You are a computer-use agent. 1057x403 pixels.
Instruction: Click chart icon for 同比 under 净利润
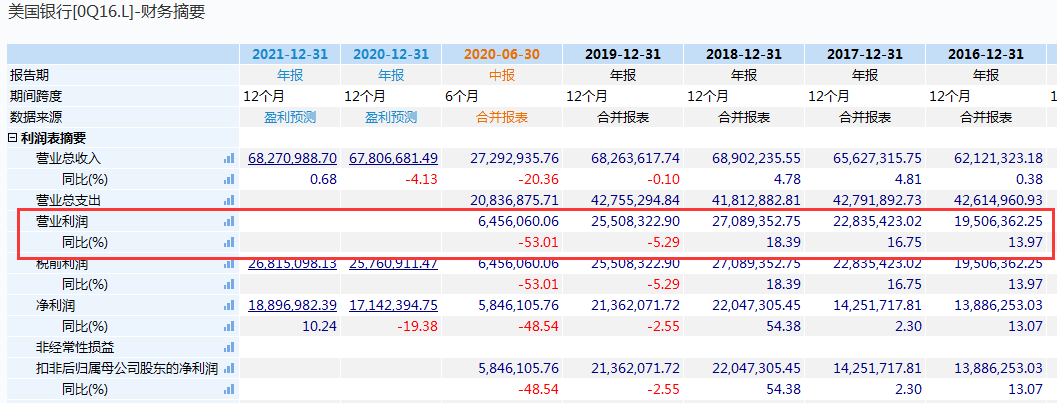229,326
